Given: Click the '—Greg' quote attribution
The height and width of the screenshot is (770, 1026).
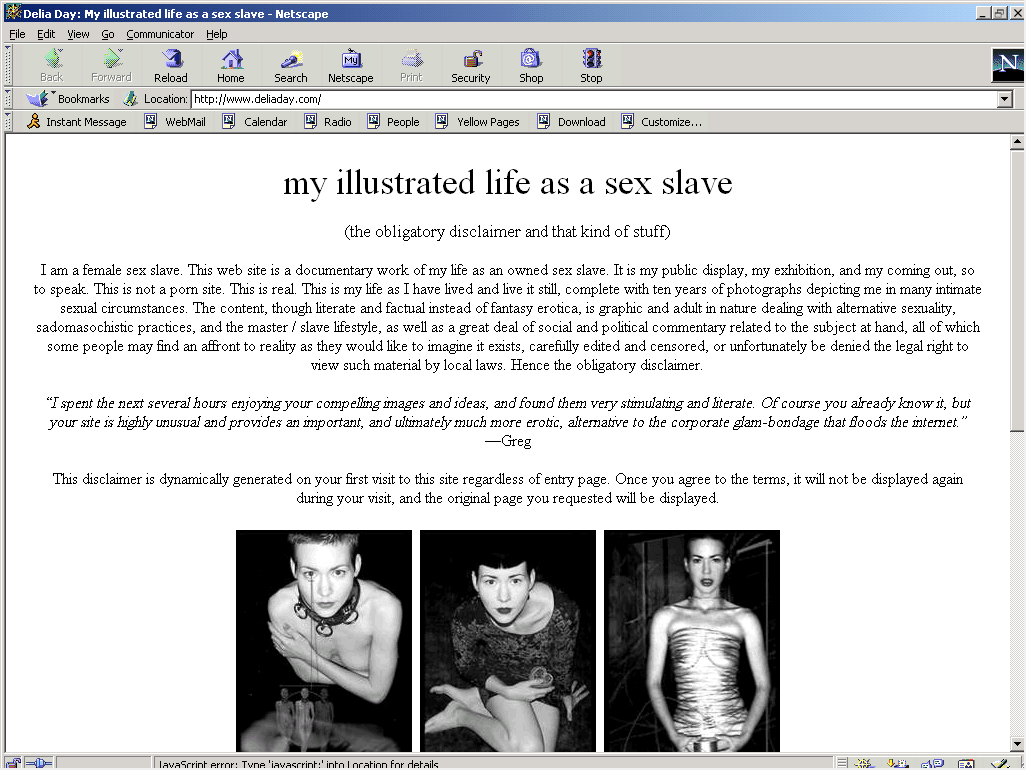Looking at the screenshot, I should pyautogui.click(x=508, y=441).
